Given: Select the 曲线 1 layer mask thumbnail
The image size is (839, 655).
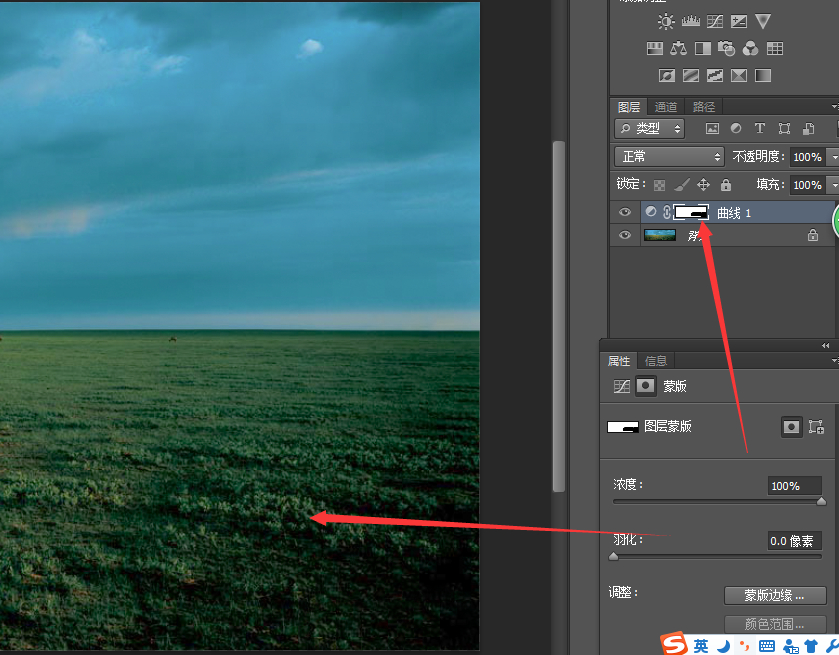Looking at the screenshot, I should click(691, 212).
